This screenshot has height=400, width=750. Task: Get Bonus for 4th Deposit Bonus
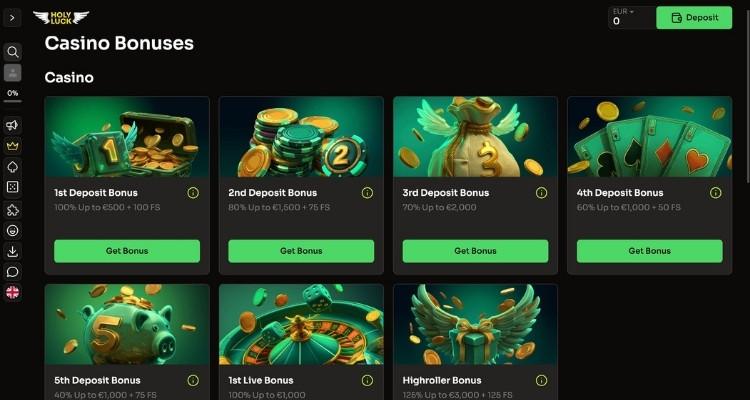pos(650,251)
